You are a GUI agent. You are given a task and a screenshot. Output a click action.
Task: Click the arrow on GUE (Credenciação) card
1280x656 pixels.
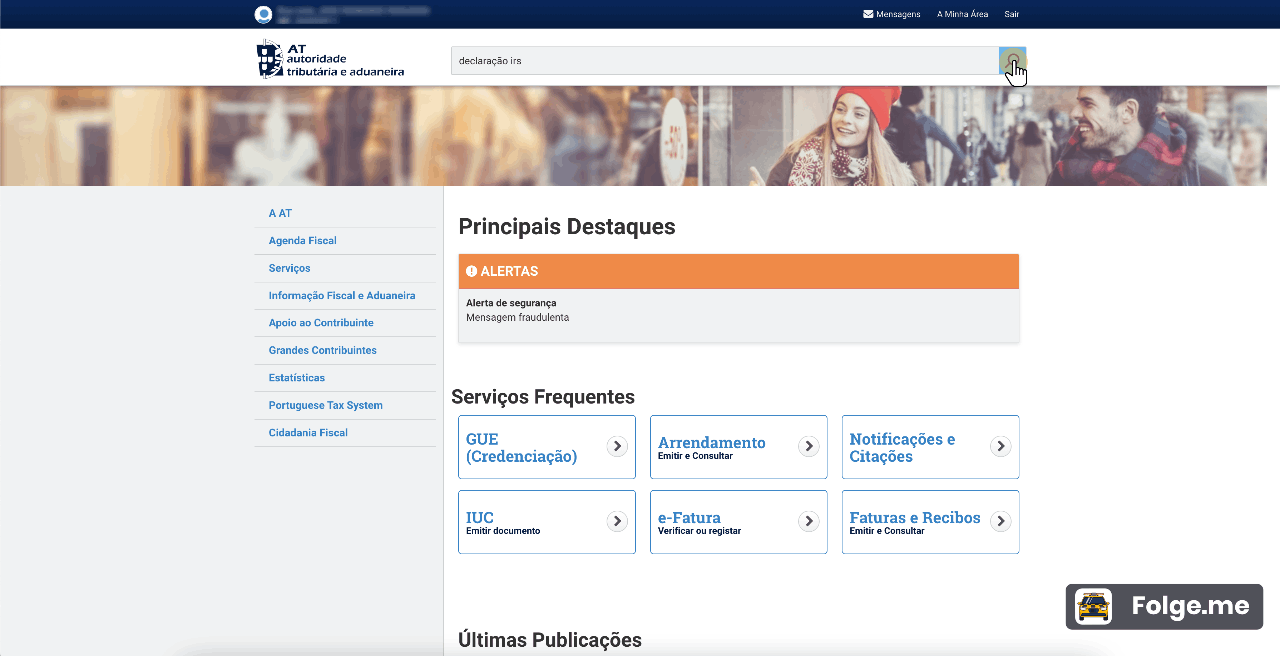click(617, 446)
